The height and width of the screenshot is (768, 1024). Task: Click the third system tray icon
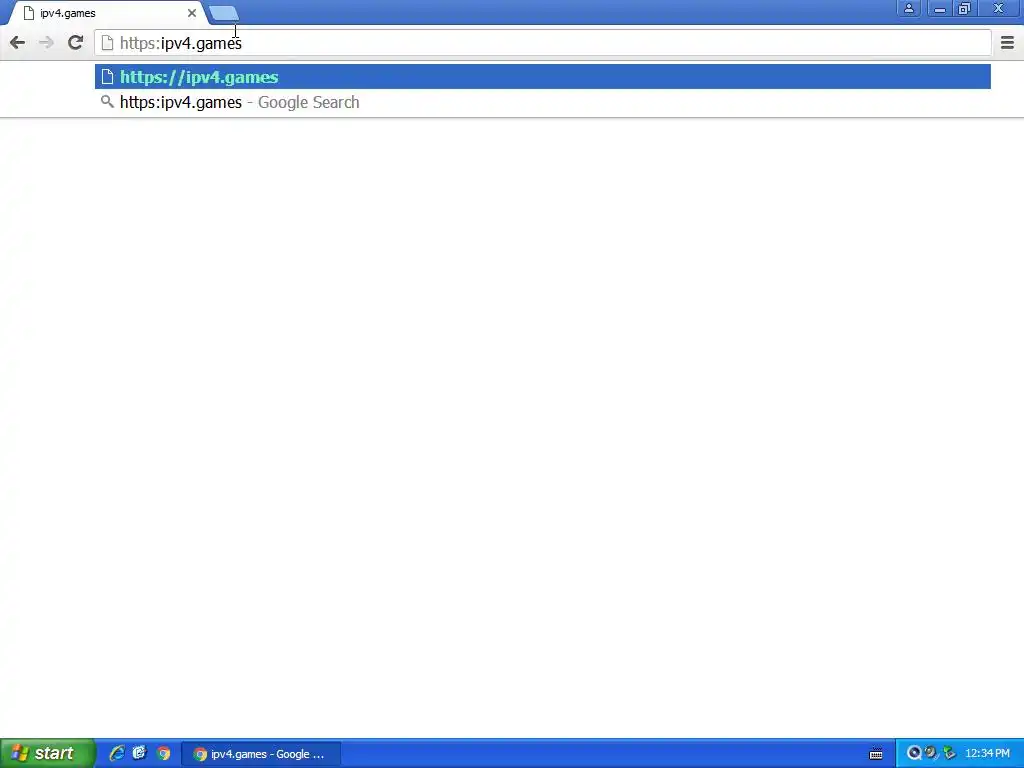[x=949, y=754]
